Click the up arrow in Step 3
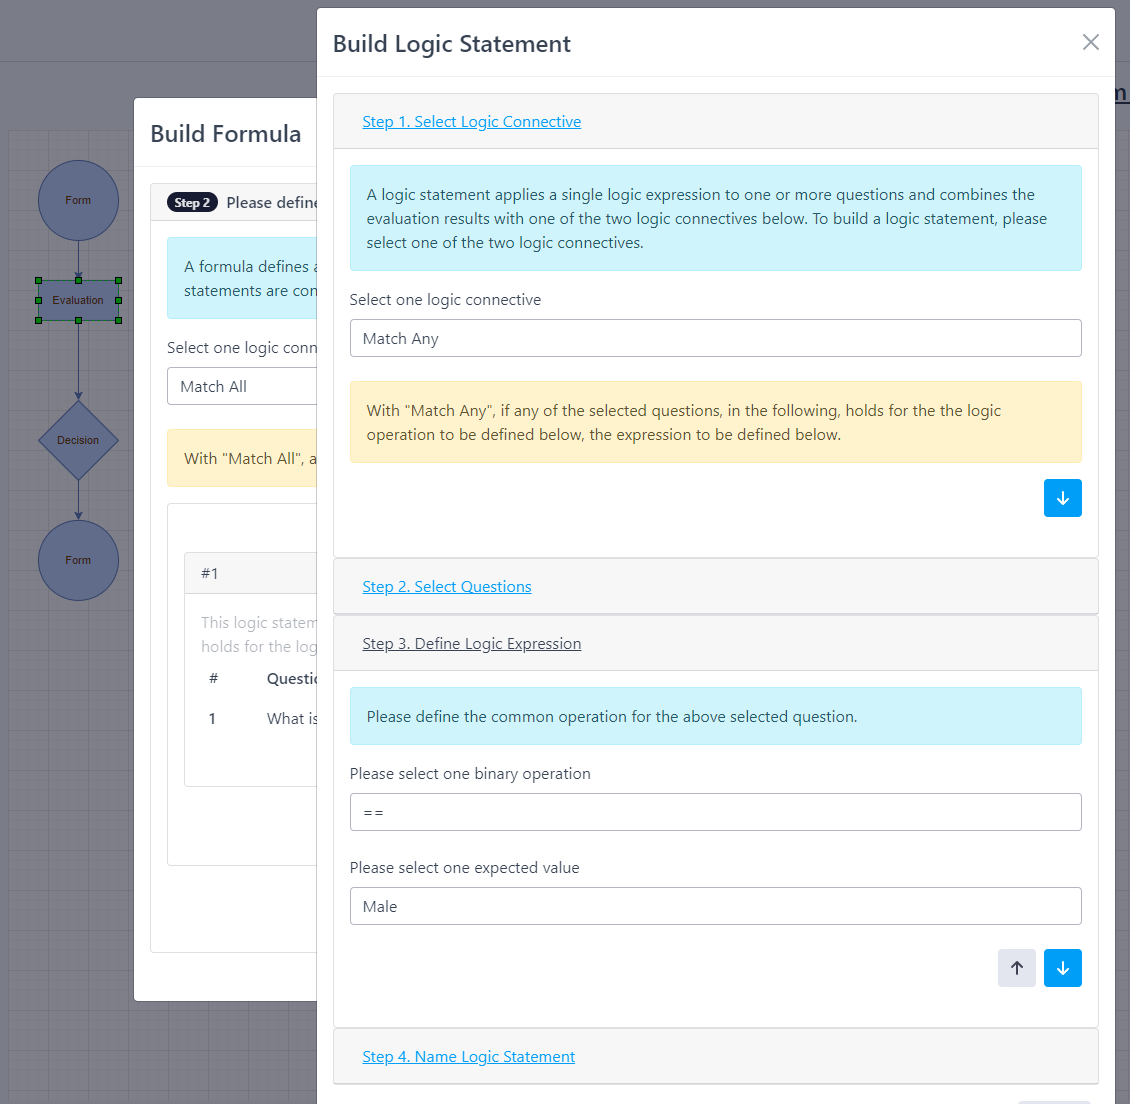Screen dimensions: 1130x1104 click(1016, 968)
